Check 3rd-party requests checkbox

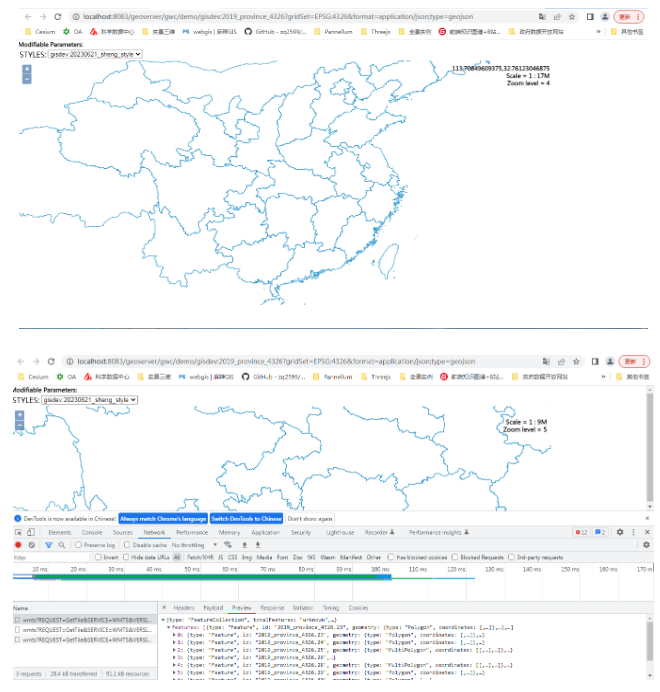point(511,557)
